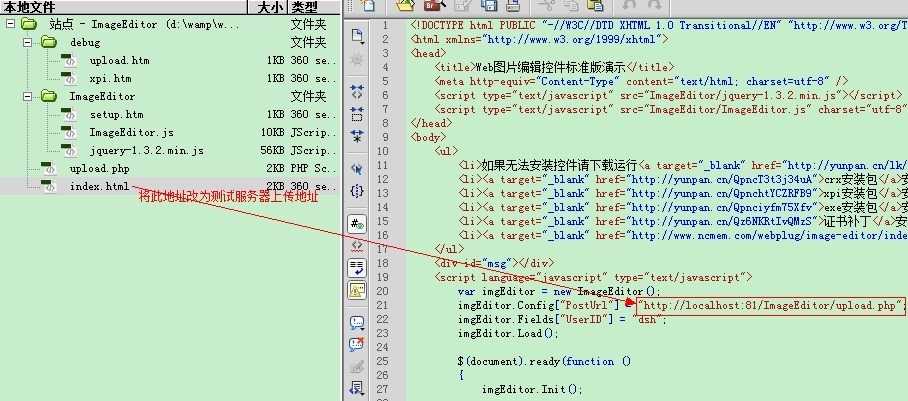
Task: Click the Wrap Tag pencil icon
Action: (x=357, y=366)
